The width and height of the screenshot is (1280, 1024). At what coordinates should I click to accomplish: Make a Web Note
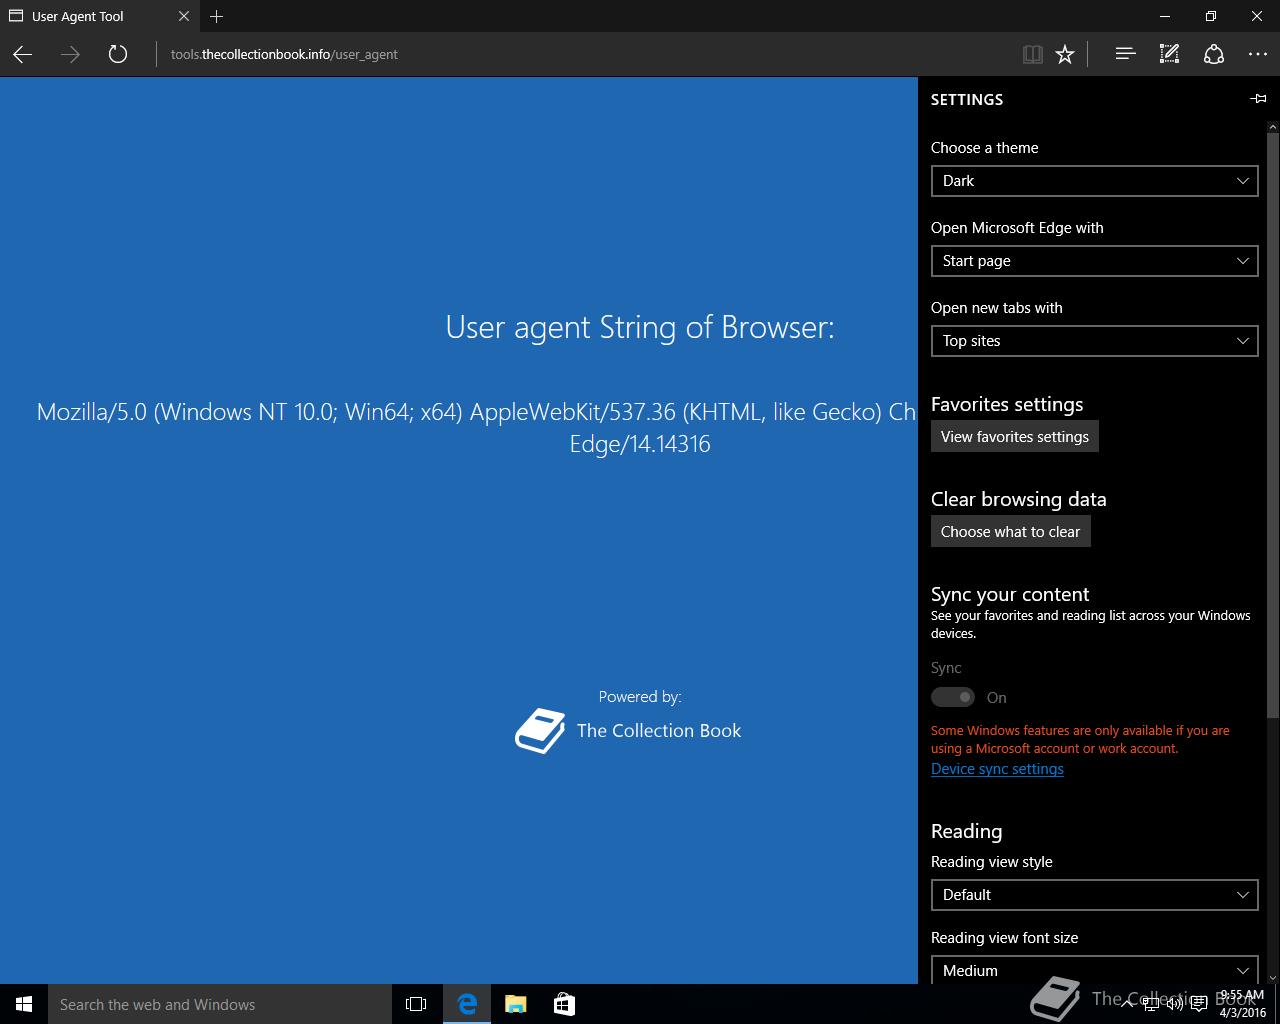click(x=1169, y=54)
